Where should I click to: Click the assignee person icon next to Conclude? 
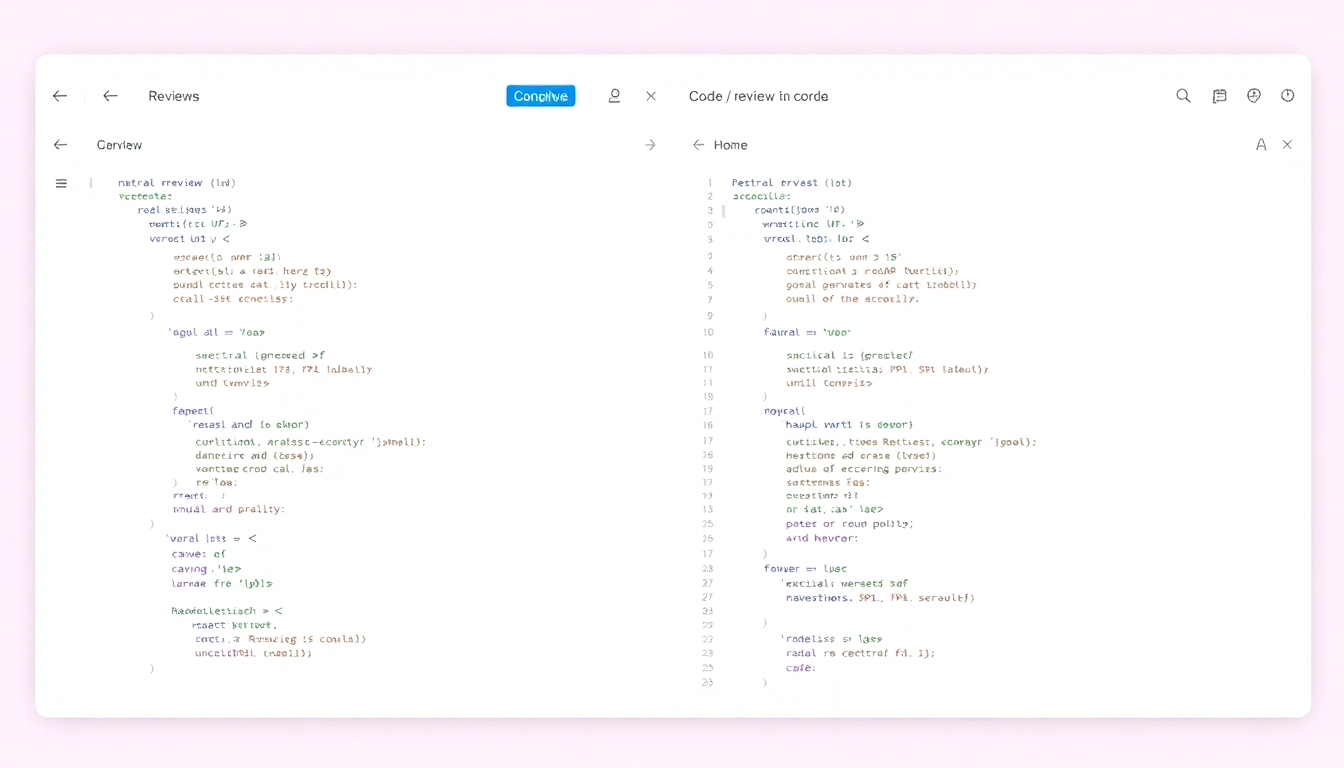[614, 95]
